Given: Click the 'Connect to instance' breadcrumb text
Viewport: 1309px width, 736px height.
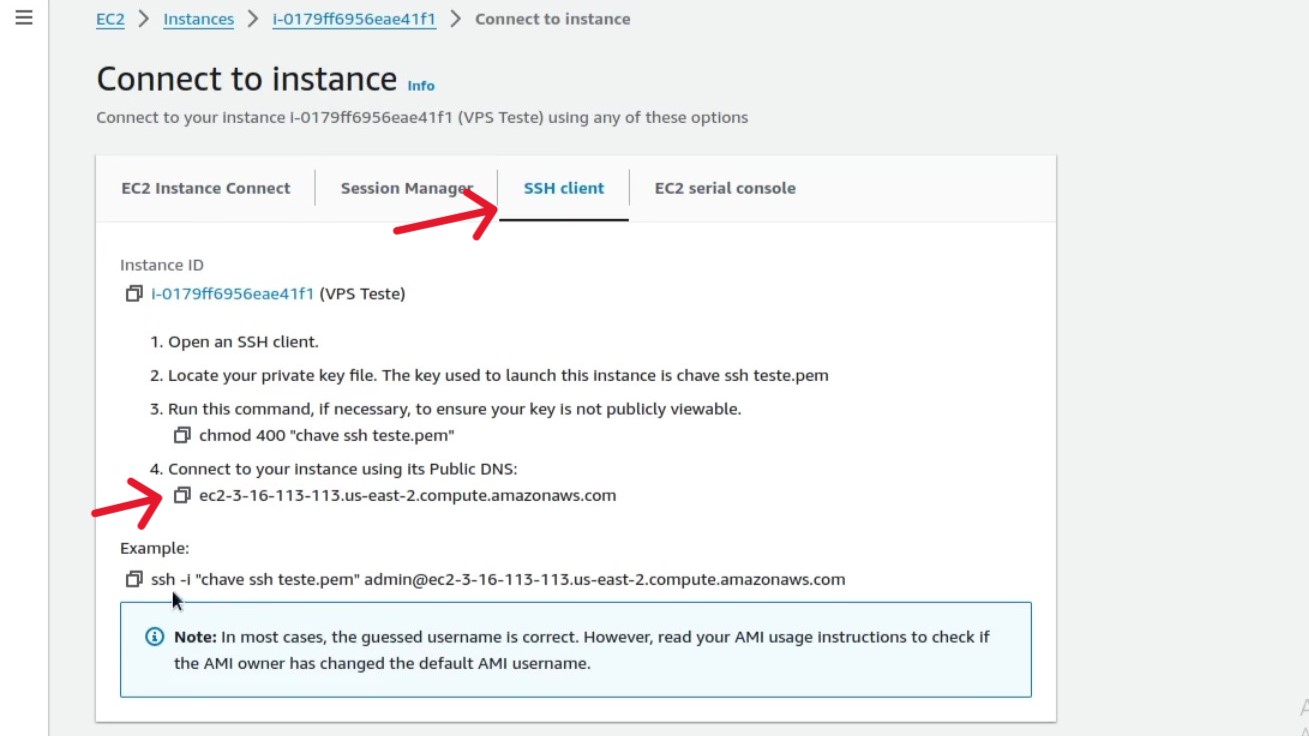Looking at the screenshot, I should pyautogui.click(x=552, y=19).
